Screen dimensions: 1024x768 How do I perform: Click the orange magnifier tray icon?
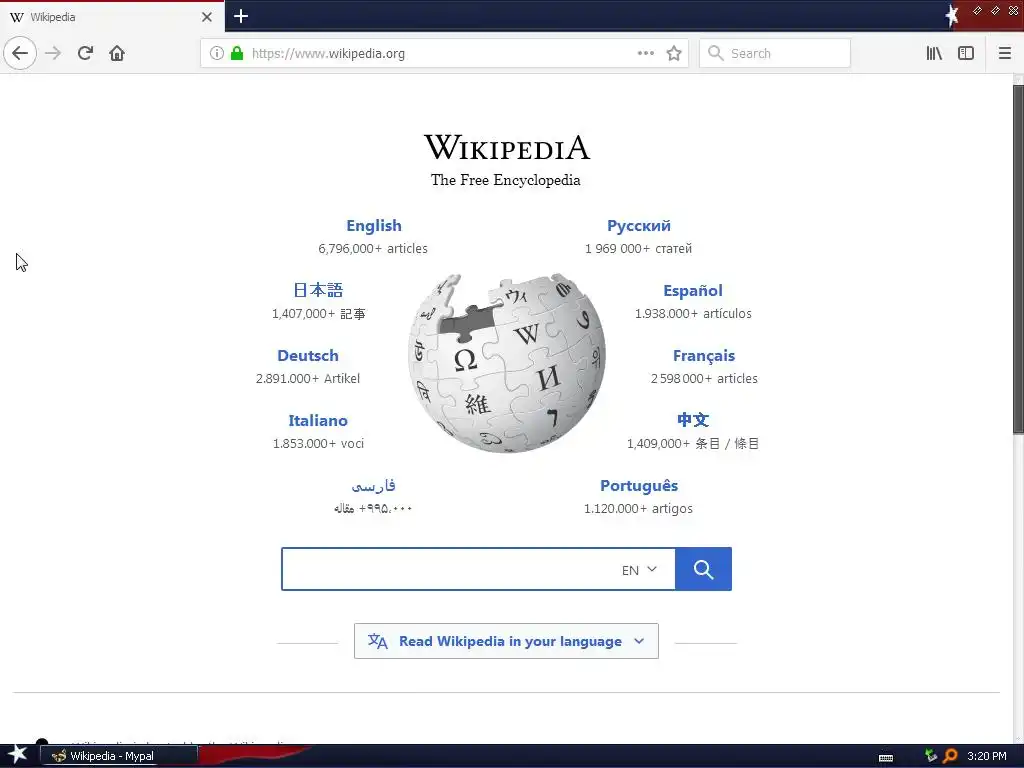pos(950,756)
